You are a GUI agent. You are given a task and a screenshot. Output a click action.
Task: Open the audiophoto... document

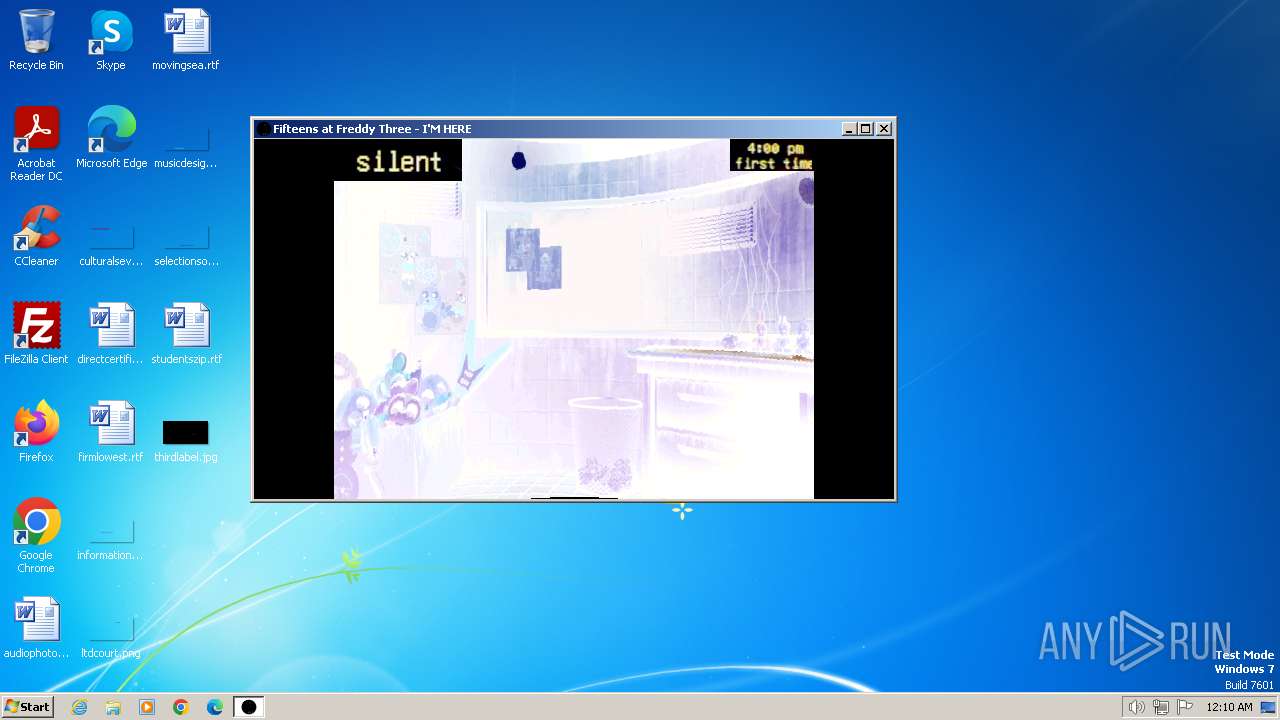[x=36, y=628]
